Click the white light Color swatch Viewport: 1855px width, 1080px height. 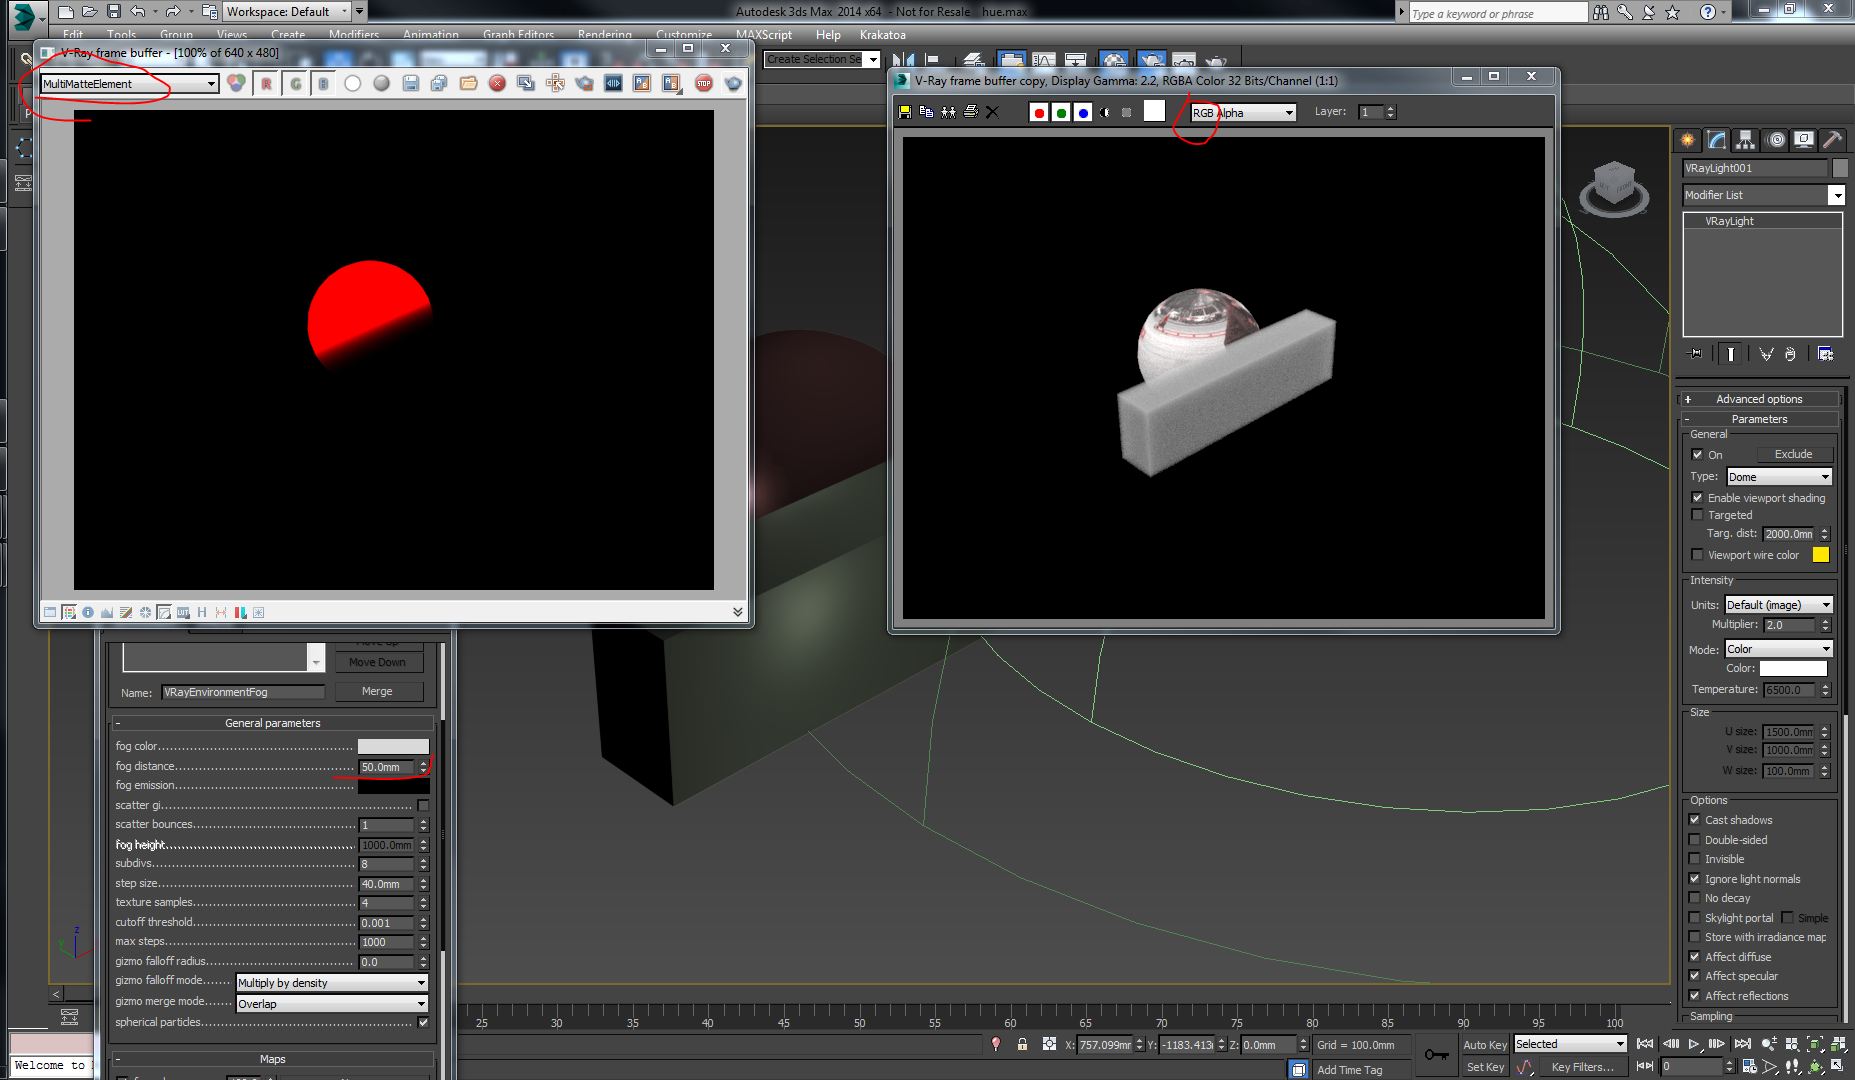click(x=1793, y=669)
